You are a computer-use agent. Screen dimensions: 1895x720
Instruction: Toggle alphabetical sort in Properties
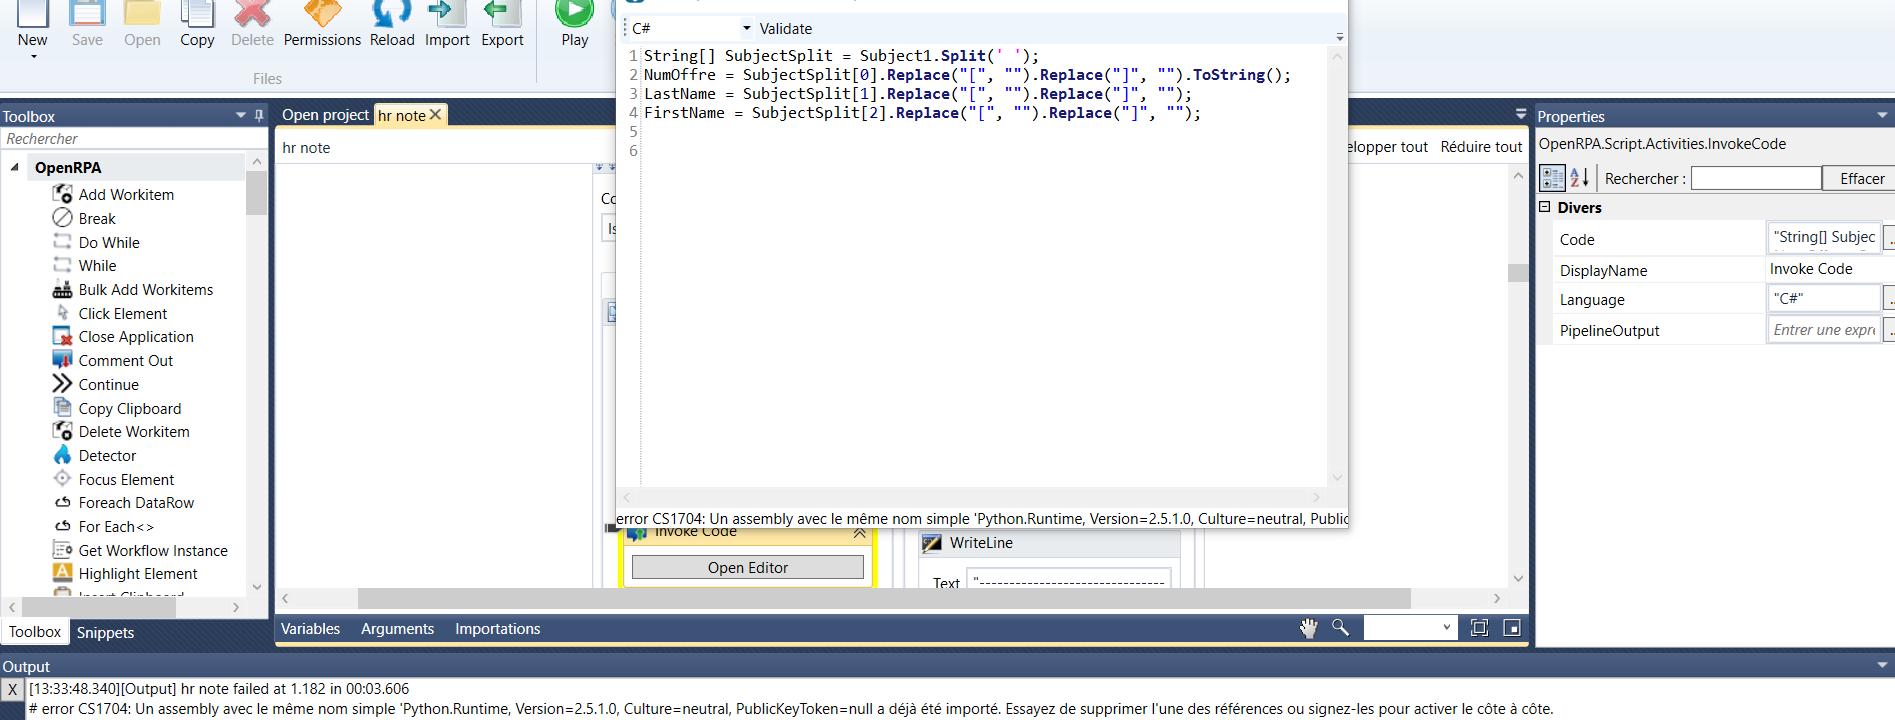1579,178
